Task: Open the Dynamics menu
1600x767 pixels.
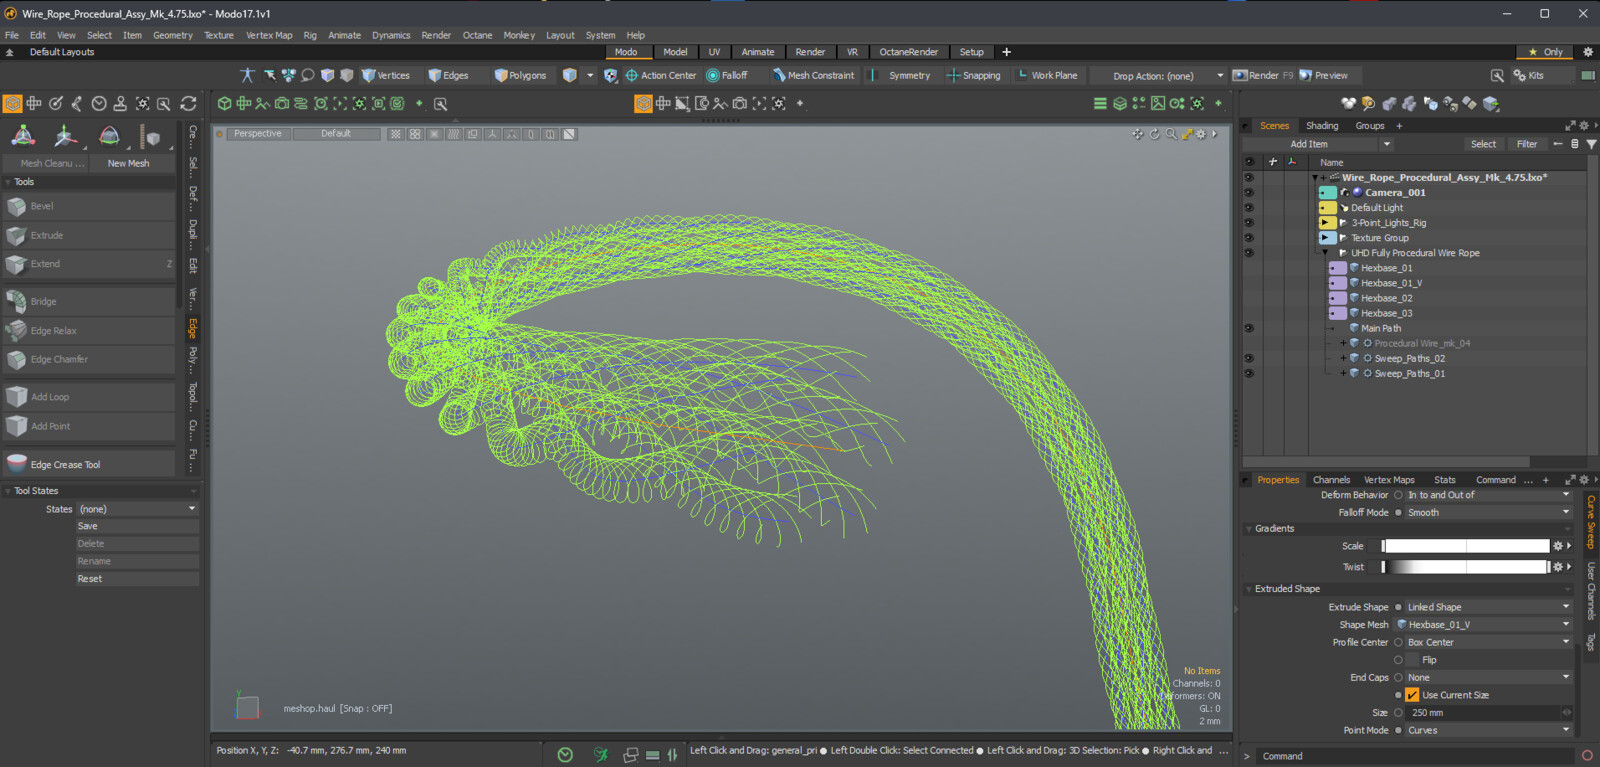Action: click(x=391, y=35)
